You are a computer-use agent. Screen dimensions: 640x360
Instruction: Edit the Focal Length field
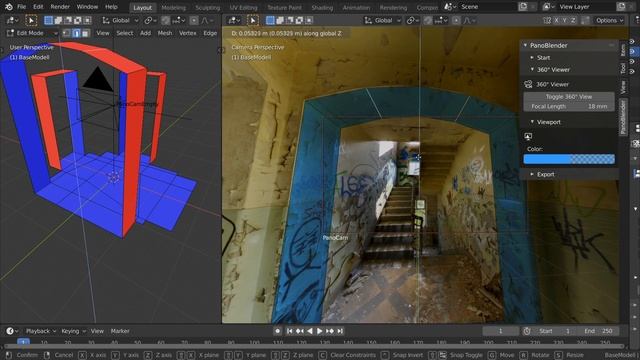(x=569, y=106)
